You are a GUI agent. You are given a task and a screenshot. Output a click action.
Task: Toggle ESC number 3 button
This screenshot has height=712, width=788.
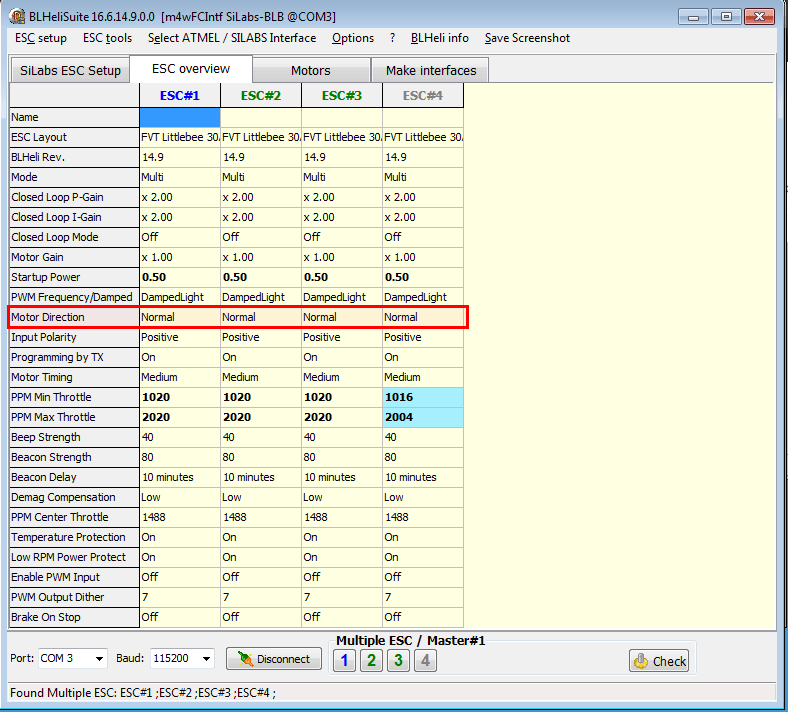click(x=398, y=660)
